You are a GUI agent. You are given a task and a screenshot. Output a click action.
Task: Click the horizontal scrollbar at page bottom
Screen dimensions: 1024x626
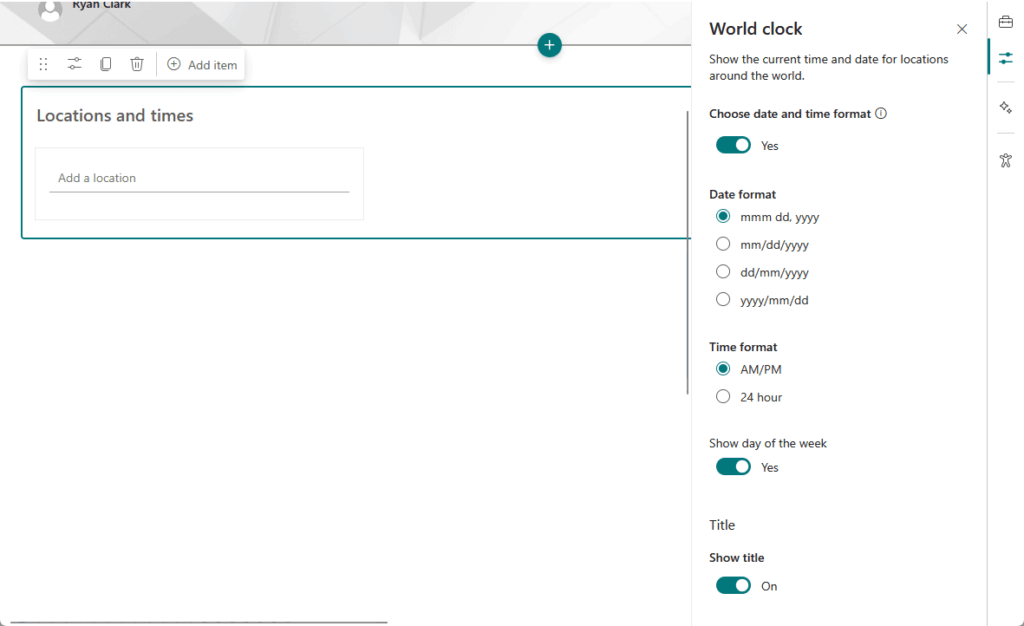click(x=199, y=623)
